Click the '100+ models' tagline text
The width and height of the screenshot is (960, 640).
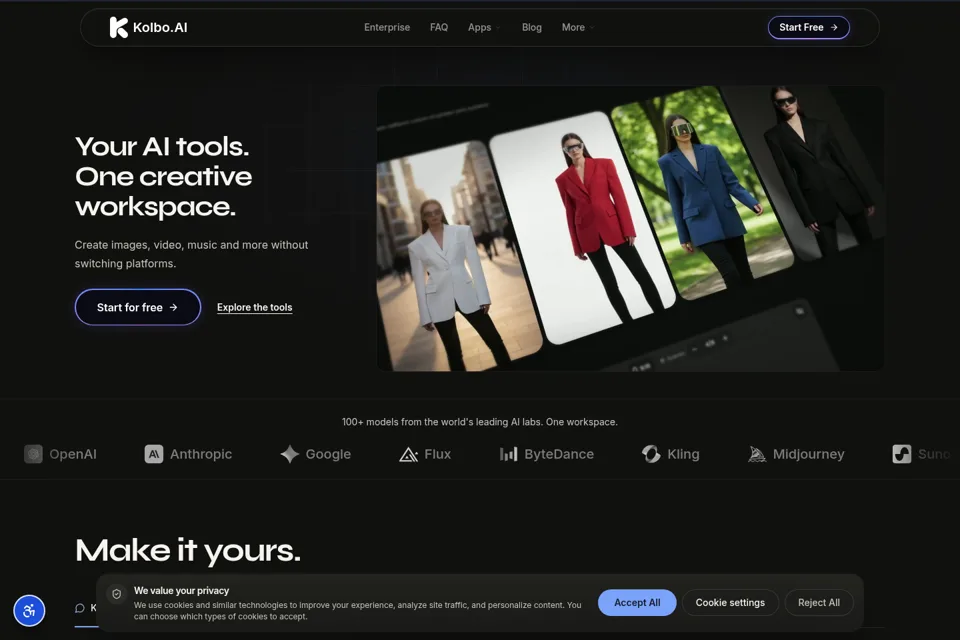click(480, 422)
